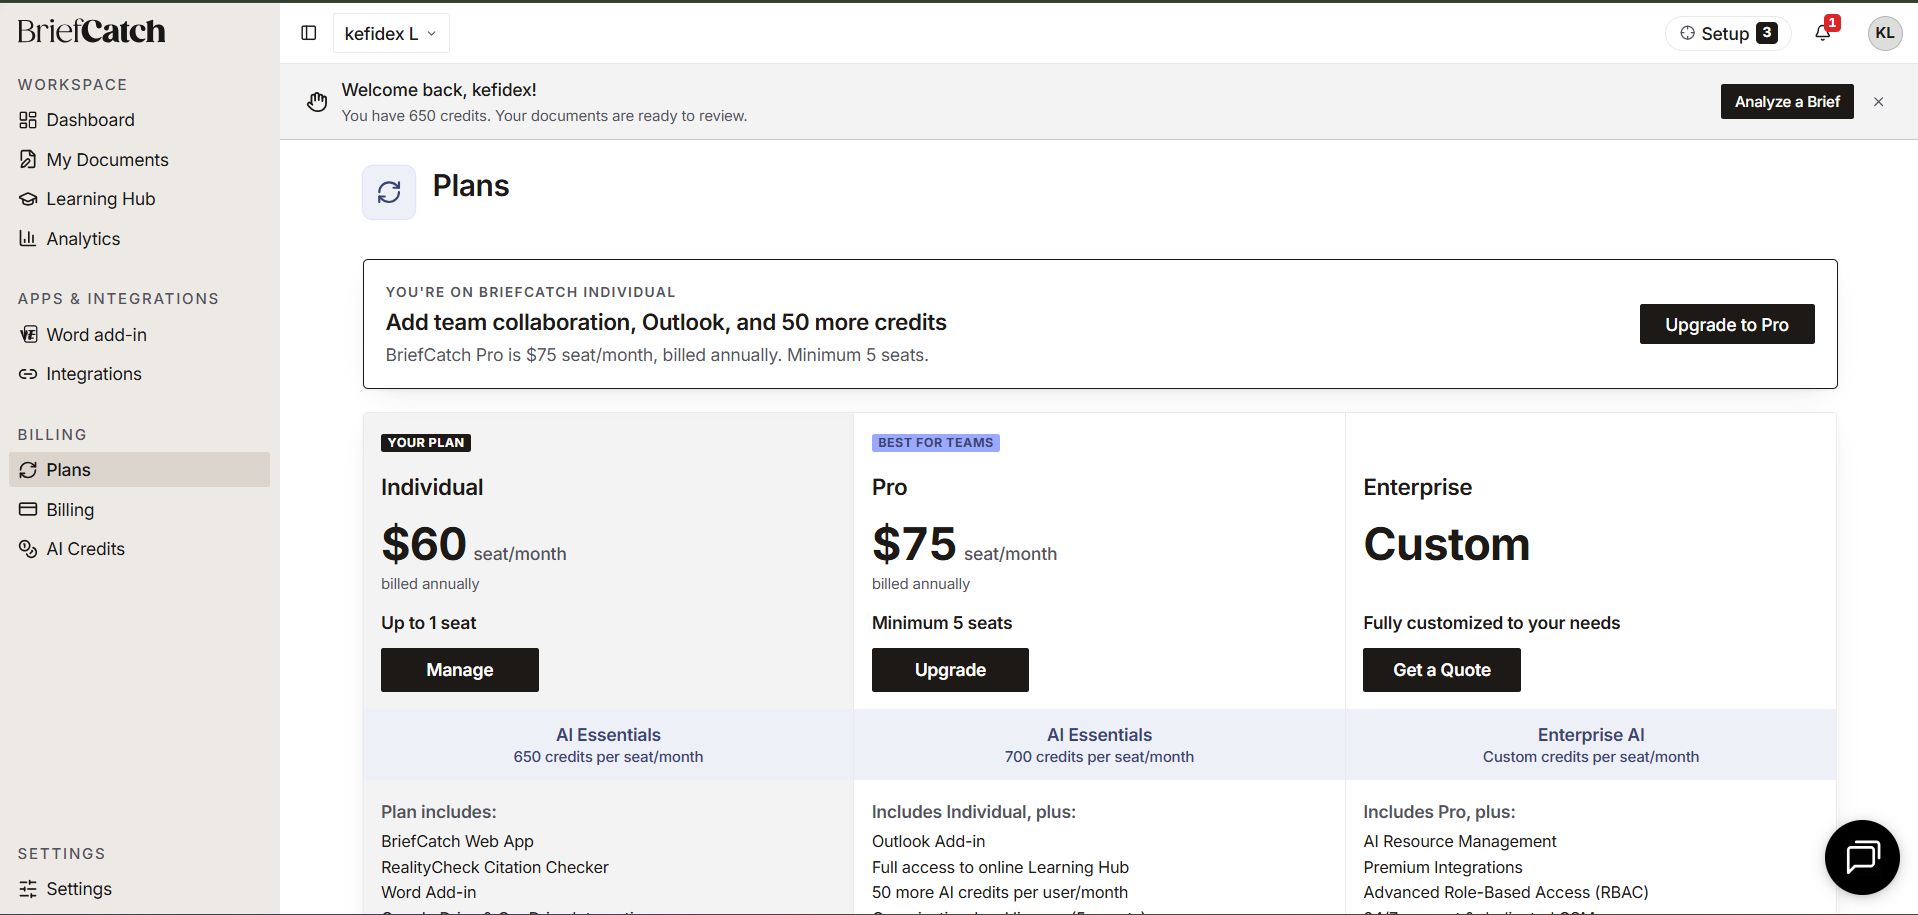Click '650 credits per seat/month' text
Image resolution: width=1918 pixels, height=915 pixels.
click(608, 757)
